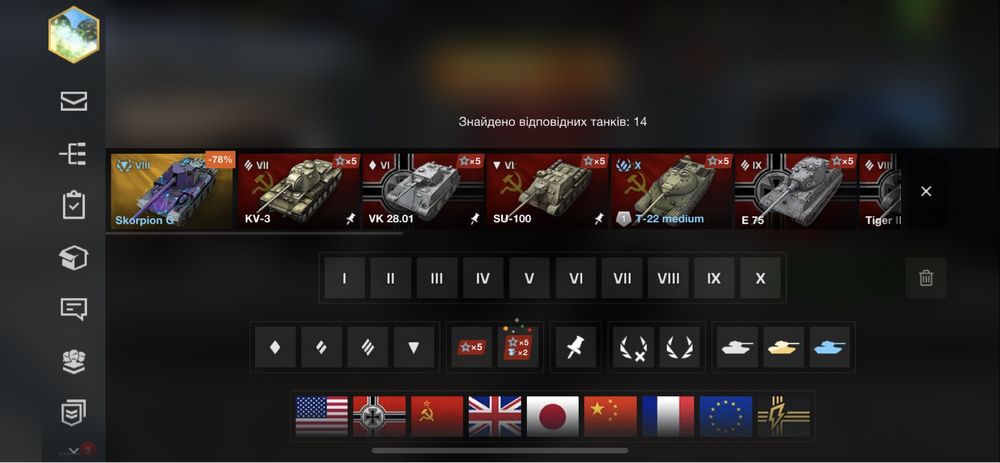
Task: Open the missions clipboard icon
Action: (74, 205)
